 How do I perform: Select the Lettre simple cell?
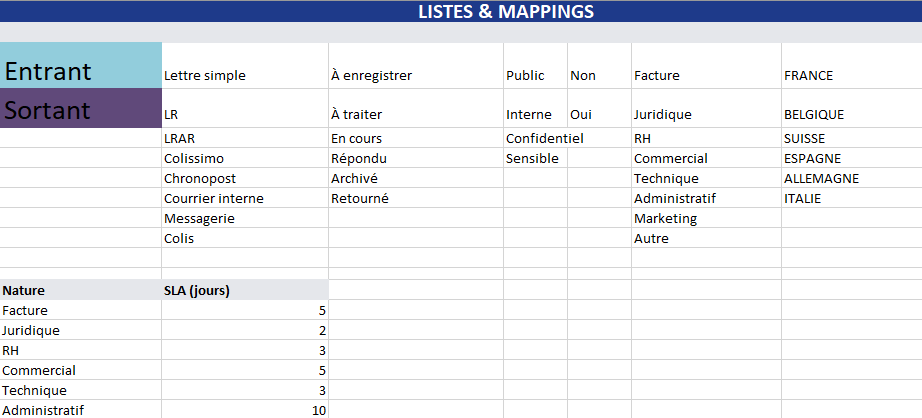[x=244, y=75]
